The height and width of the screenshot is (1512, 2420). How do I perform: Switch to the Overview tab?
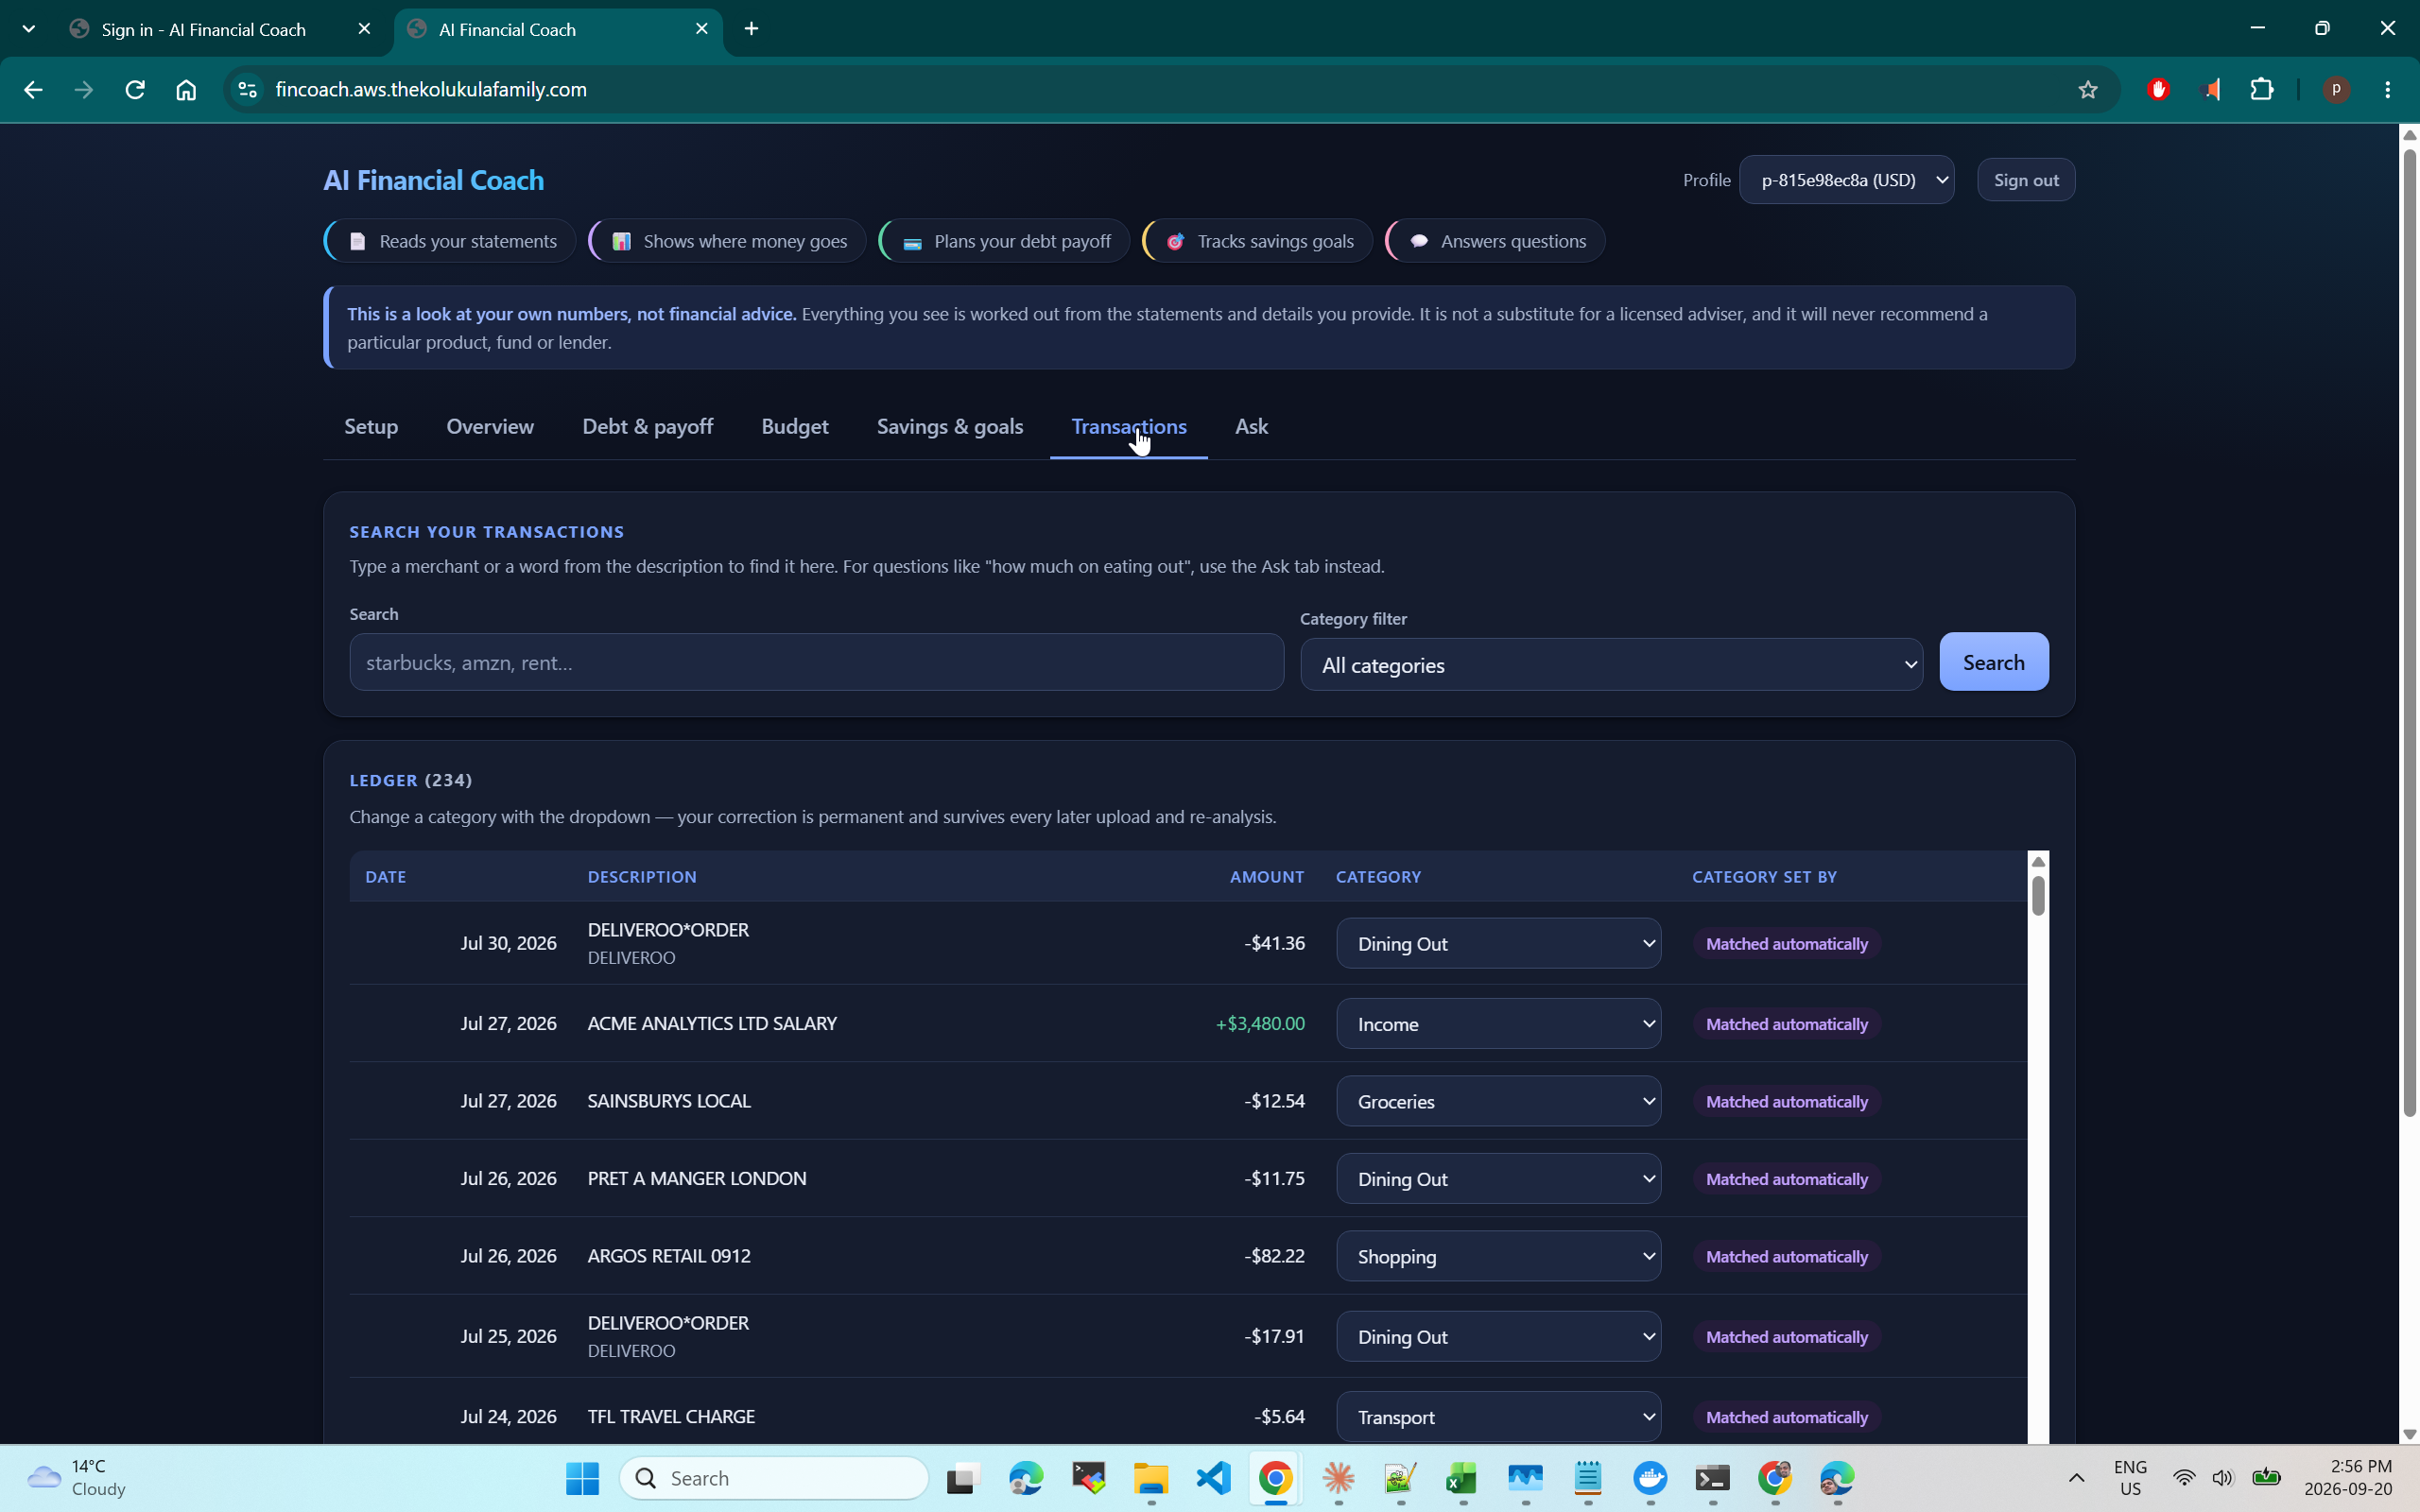pos(490,427)
